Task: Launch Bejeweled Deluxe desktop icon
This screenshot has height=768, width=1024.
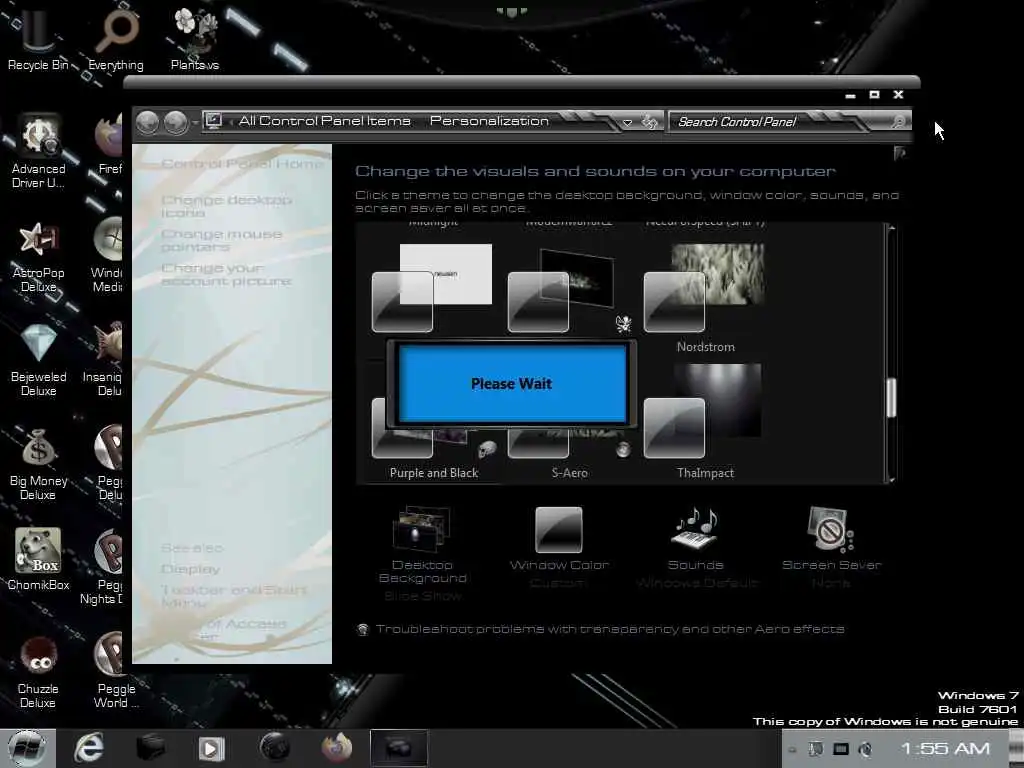Action: pyautogui.click(x=39, y=360)
